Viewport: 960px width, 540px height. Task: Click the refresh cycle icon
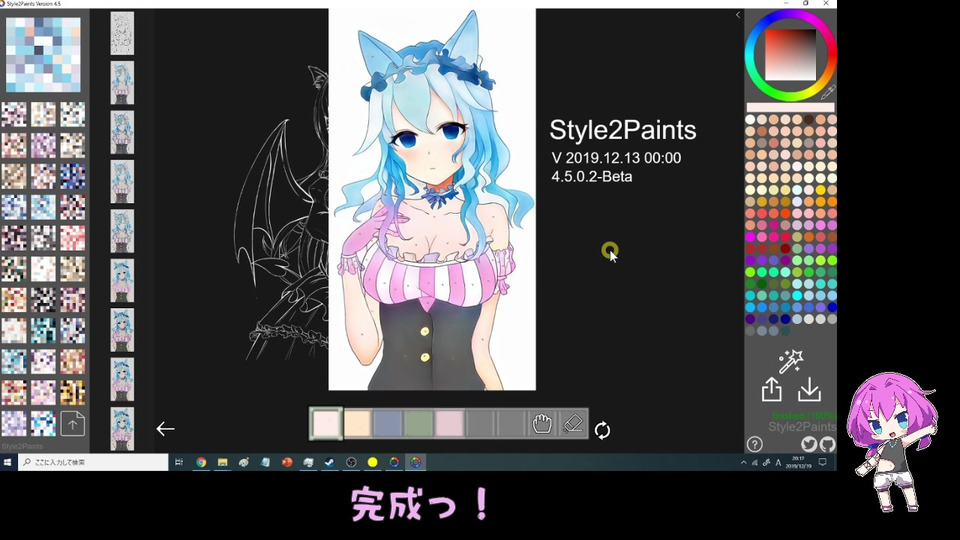[602, 430]
